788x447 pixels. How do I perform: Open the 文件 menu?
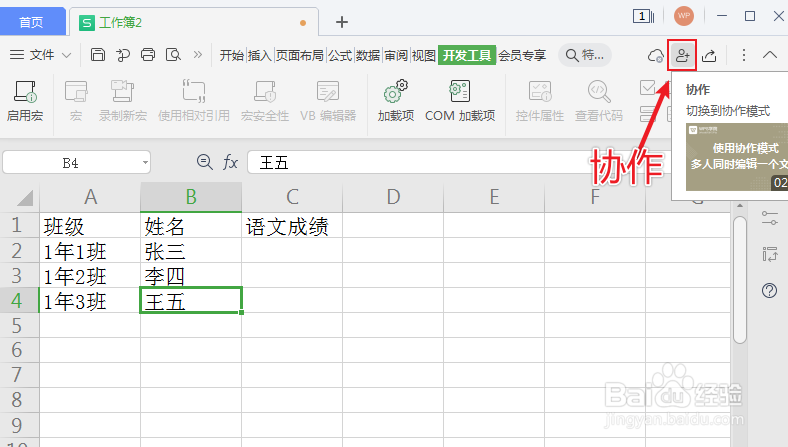(x=41, y=54)
